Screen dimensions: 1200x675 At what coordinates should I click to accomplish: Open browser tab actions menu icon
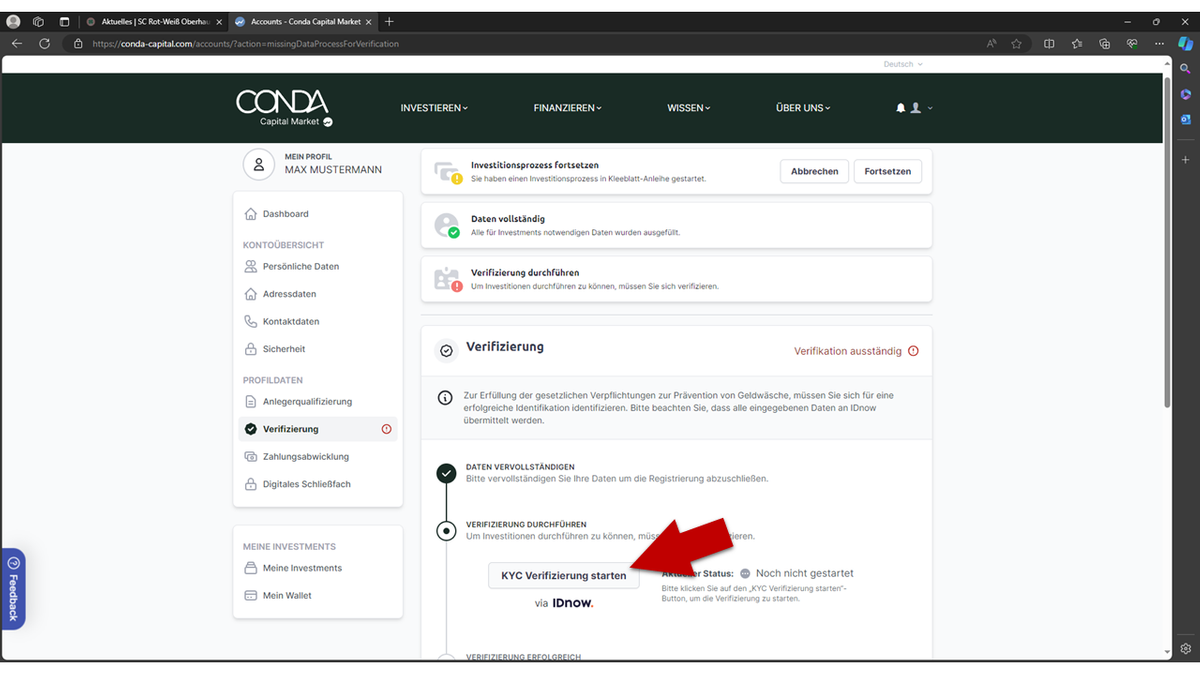pyautogui.click(x=64, y=21)
